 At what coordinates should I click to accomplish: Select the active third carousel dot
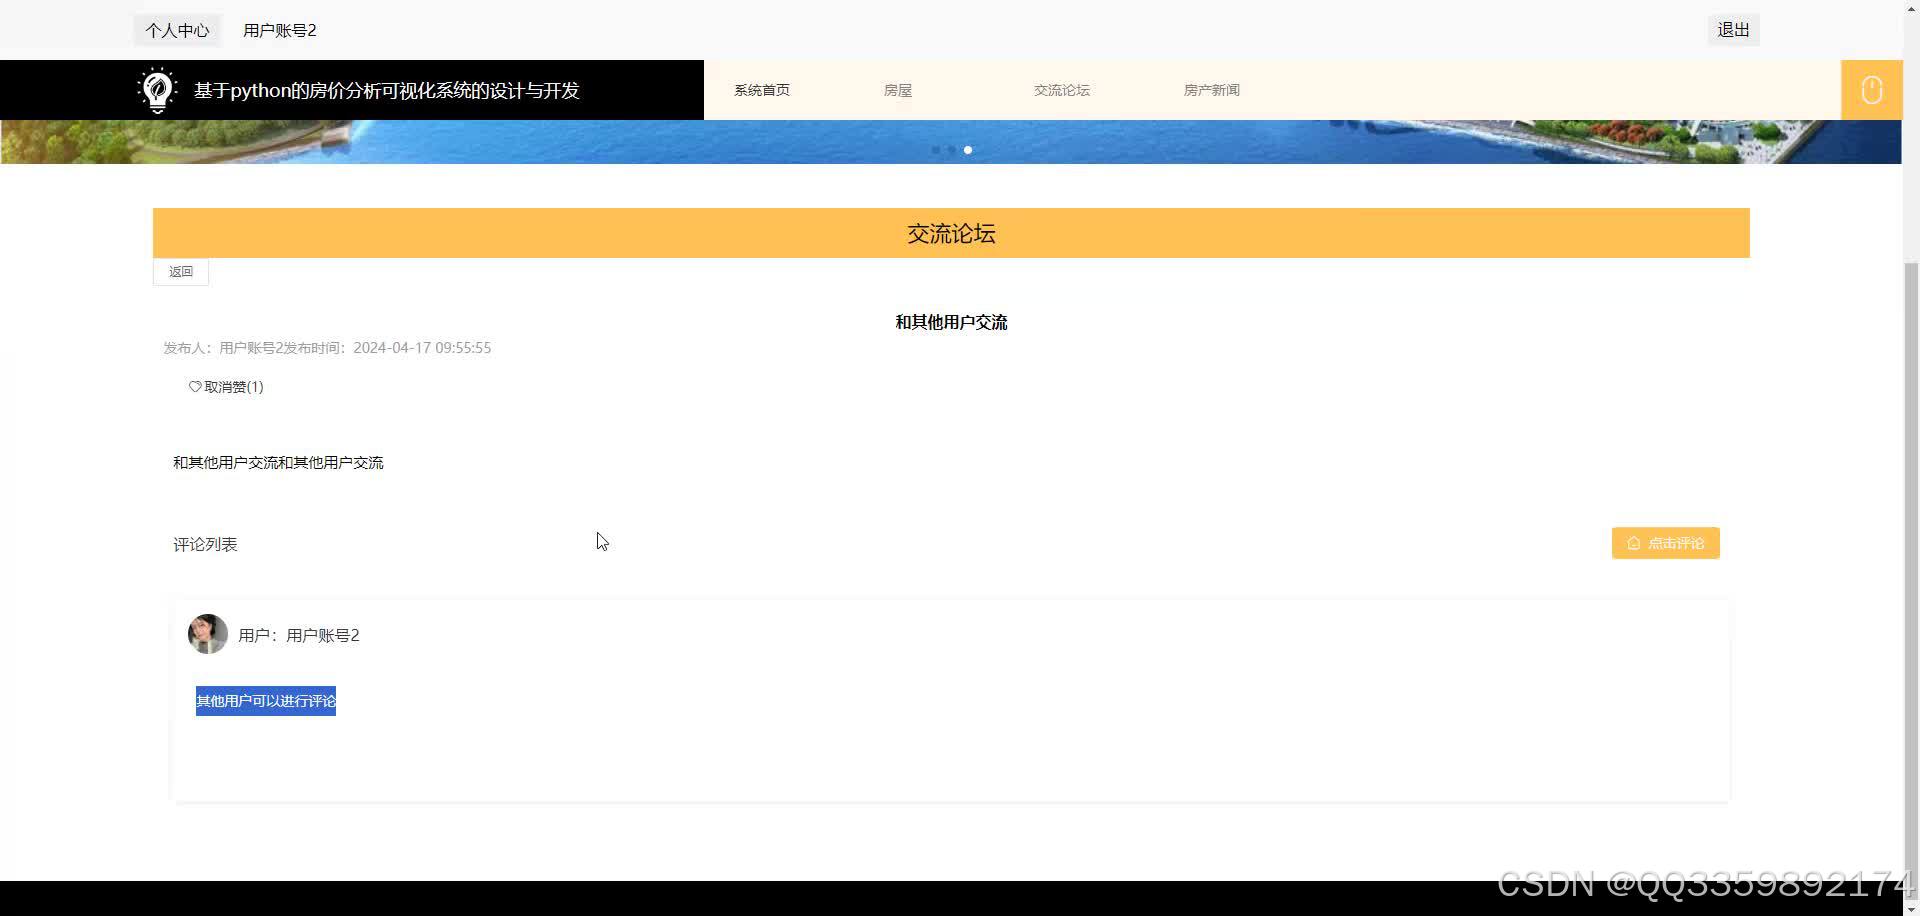968,150
